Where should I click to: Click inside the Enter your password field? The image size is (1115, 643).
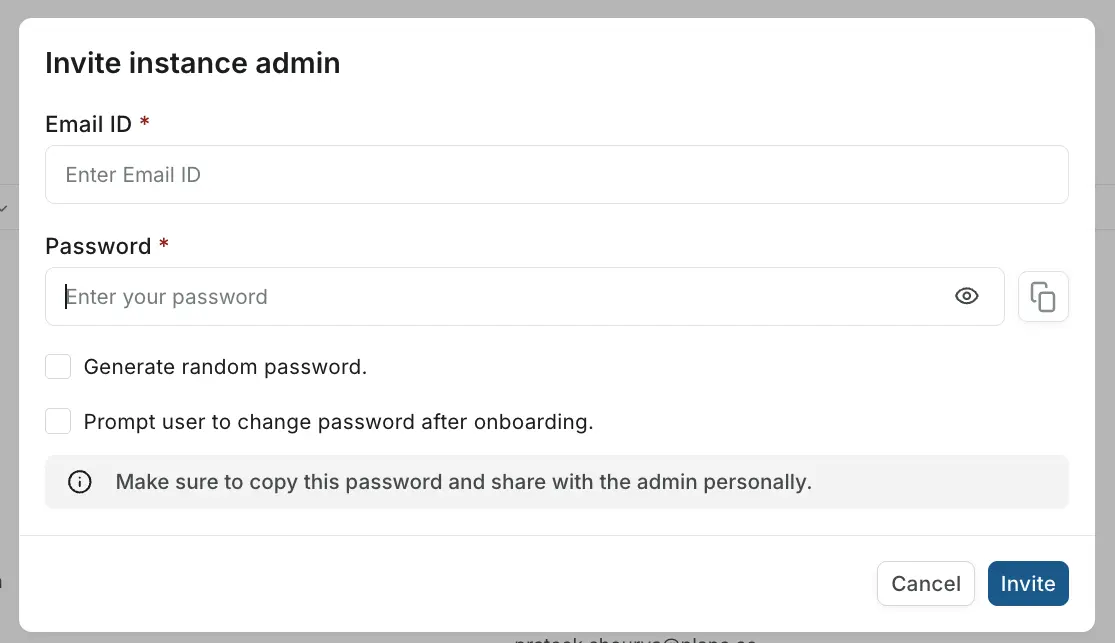400,296
